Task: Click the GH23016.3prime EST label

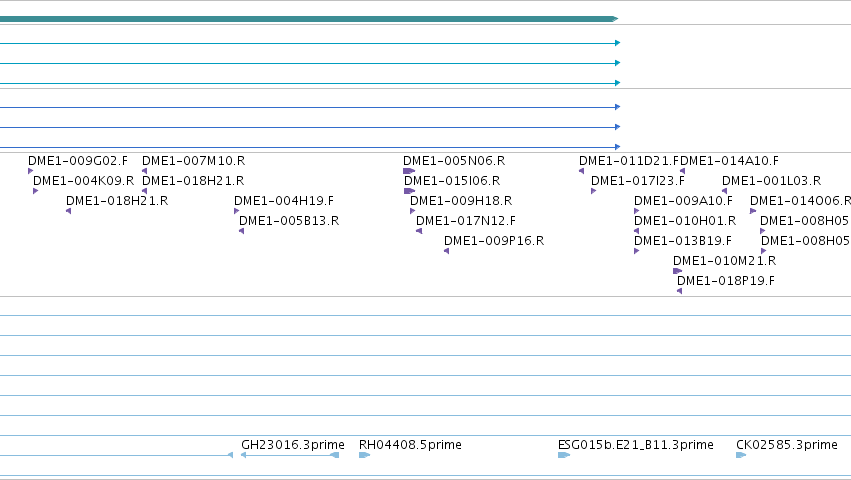Action: [293, 445]
